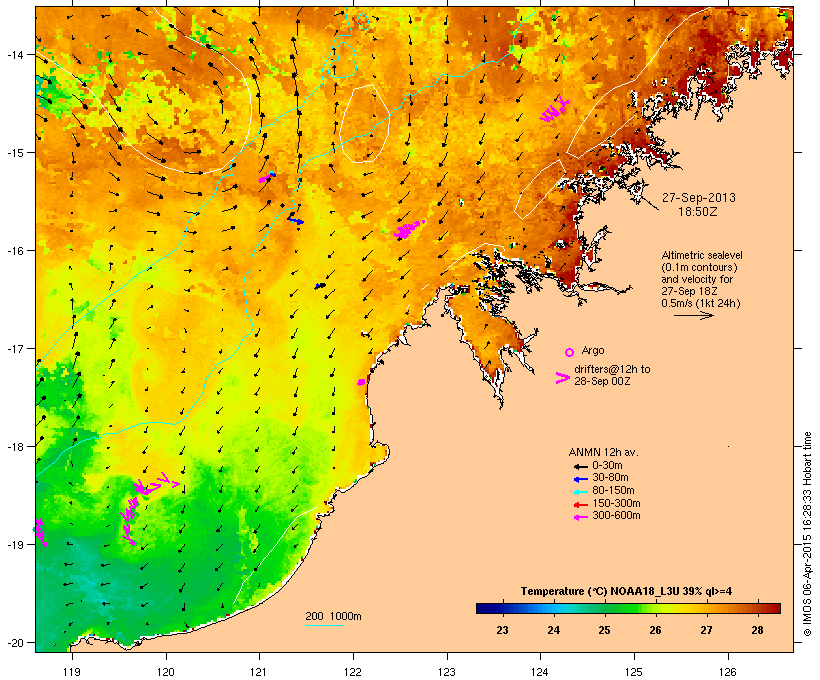820x680 pixels.
Task: Click the drifters@12h to label
Action: pos(612,369)
